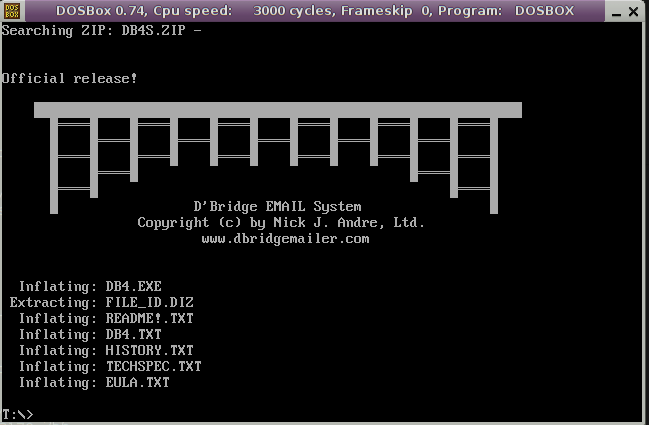Click the Official release! text
The image size is (649, 425).
pos(69,78)
